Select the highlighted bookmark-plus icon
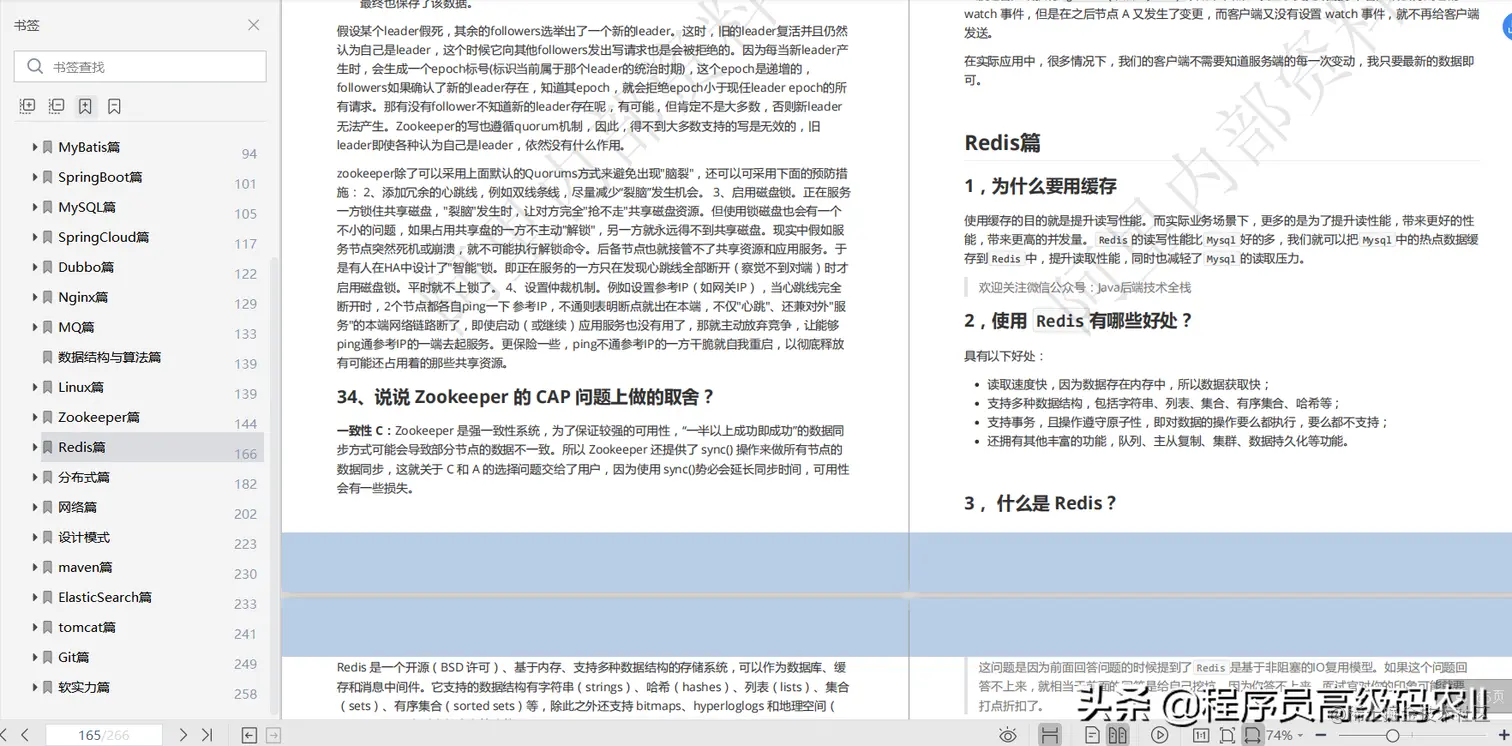This screenshot has width=1512, height=746. point(85,105)
